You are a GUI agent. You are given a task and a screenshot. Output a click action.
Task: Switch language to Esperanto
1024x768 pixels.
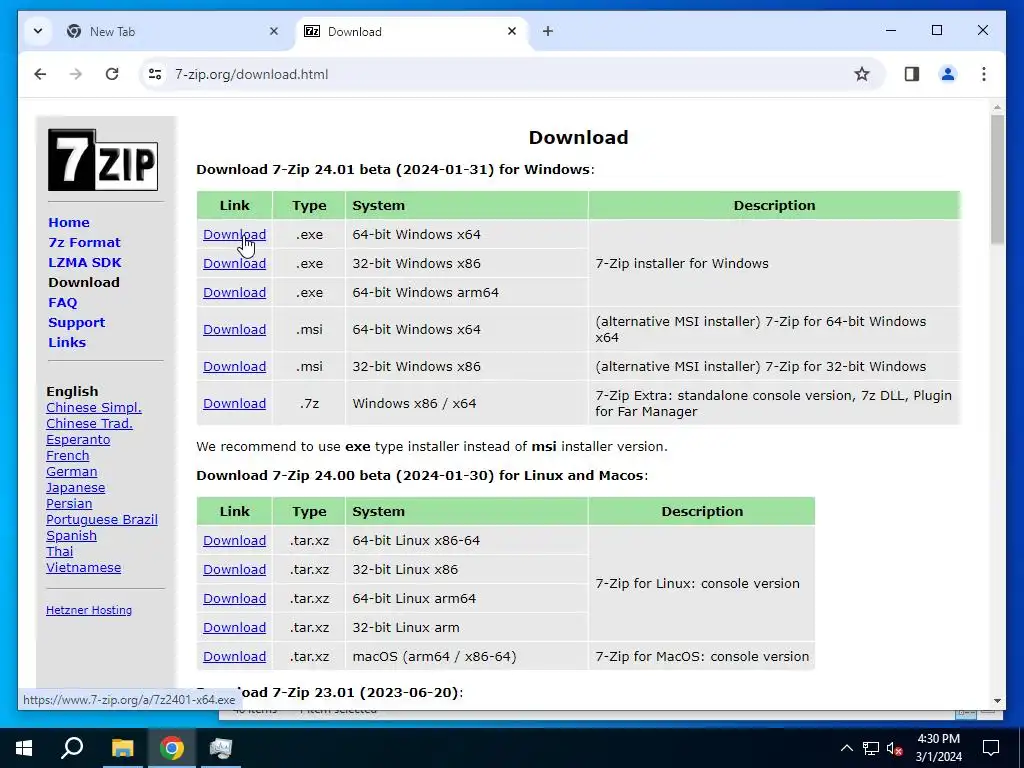pyautogui.click(x=78, y=440)
